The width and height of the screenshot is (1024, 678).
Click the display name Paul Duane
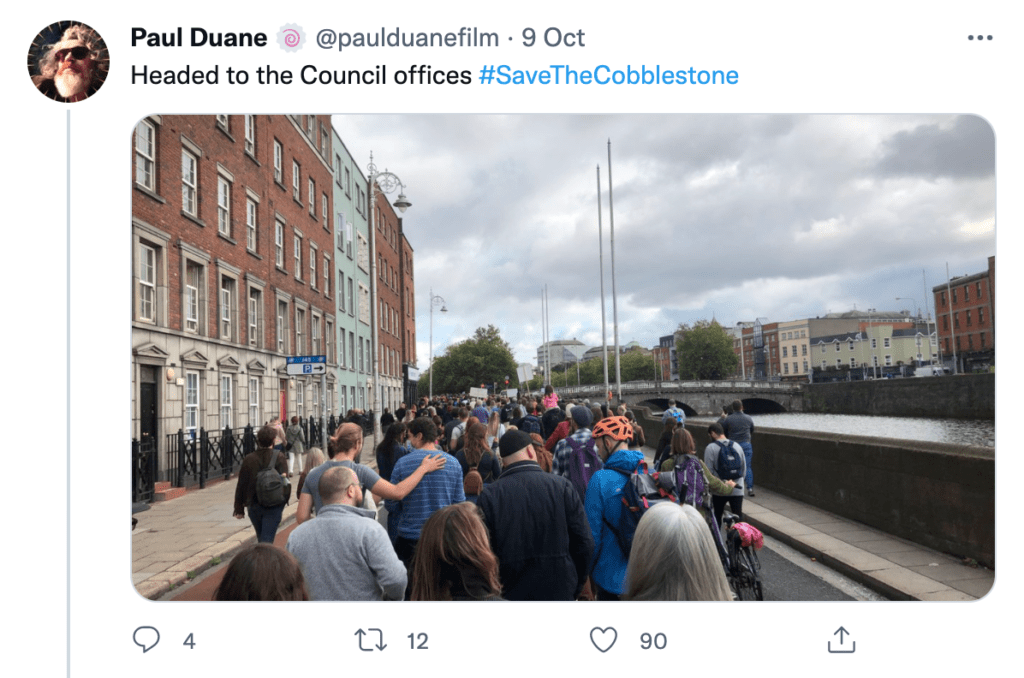(x=199, y=38)
